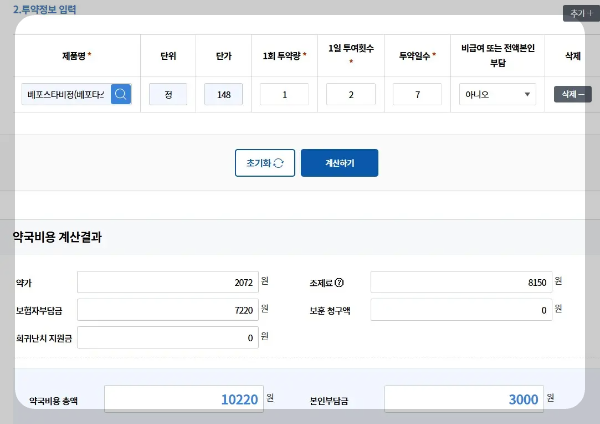Click the 1회 투약량 dose input

tap(284, 94)
